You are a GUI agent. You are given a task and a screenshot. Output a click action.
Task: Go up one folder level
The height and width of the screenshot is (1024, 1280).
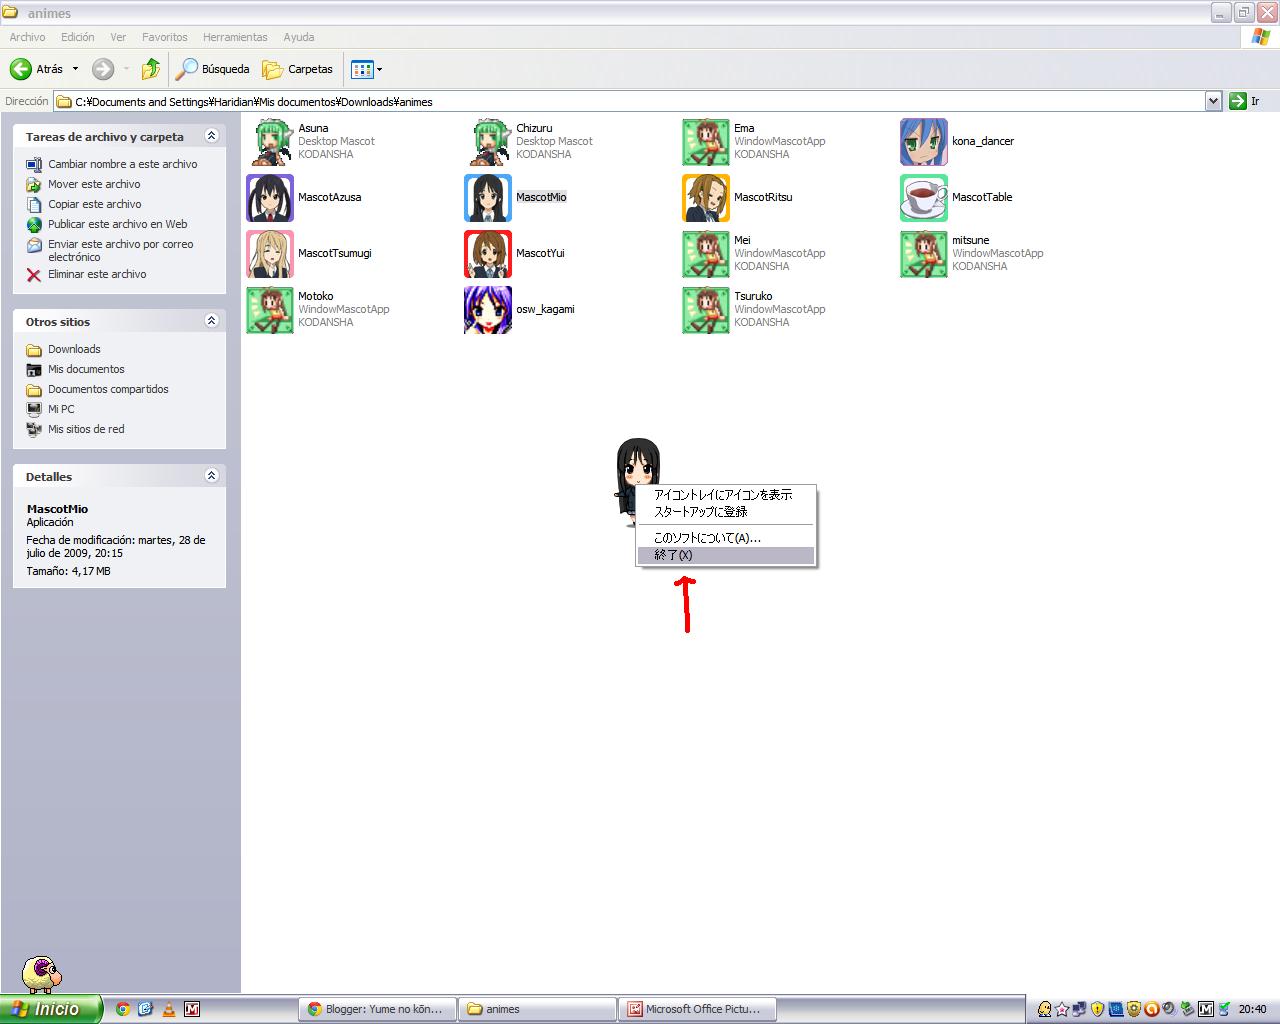tap(151, 69)
